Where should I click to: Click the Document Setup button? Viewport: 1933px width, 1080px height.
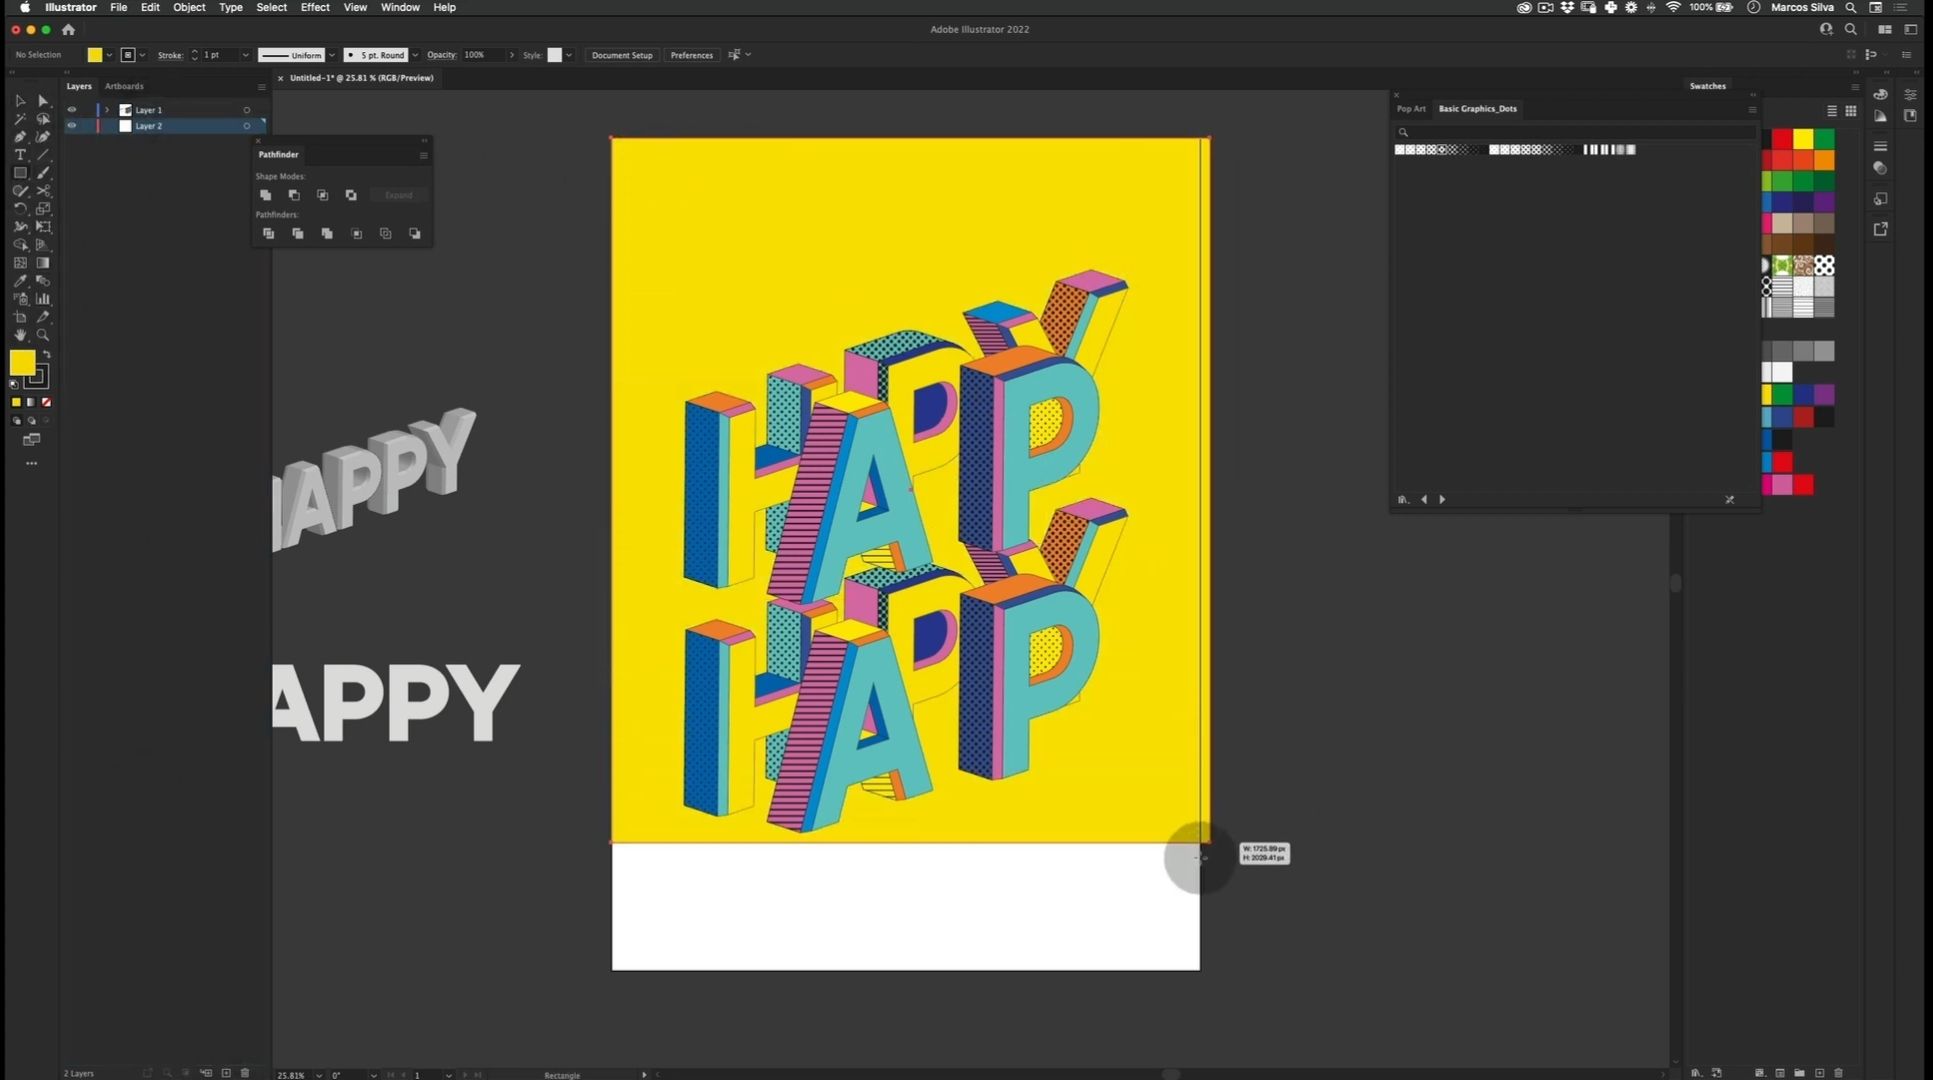(x=622, y=55)
